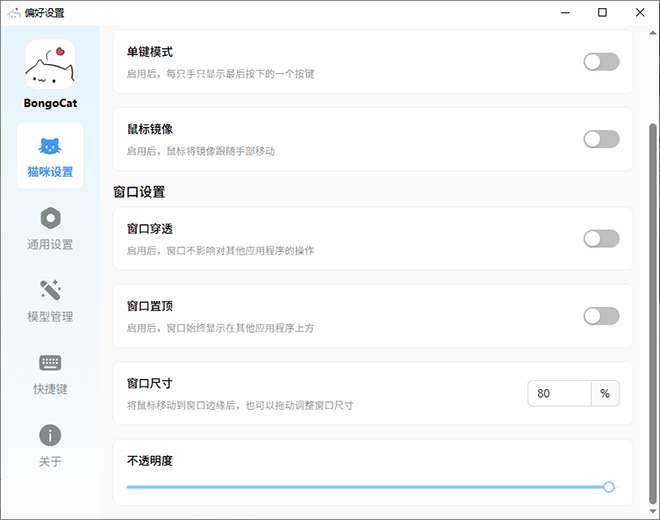
Task: Click the 窗口穿透 description text
Action: [221, 251]
